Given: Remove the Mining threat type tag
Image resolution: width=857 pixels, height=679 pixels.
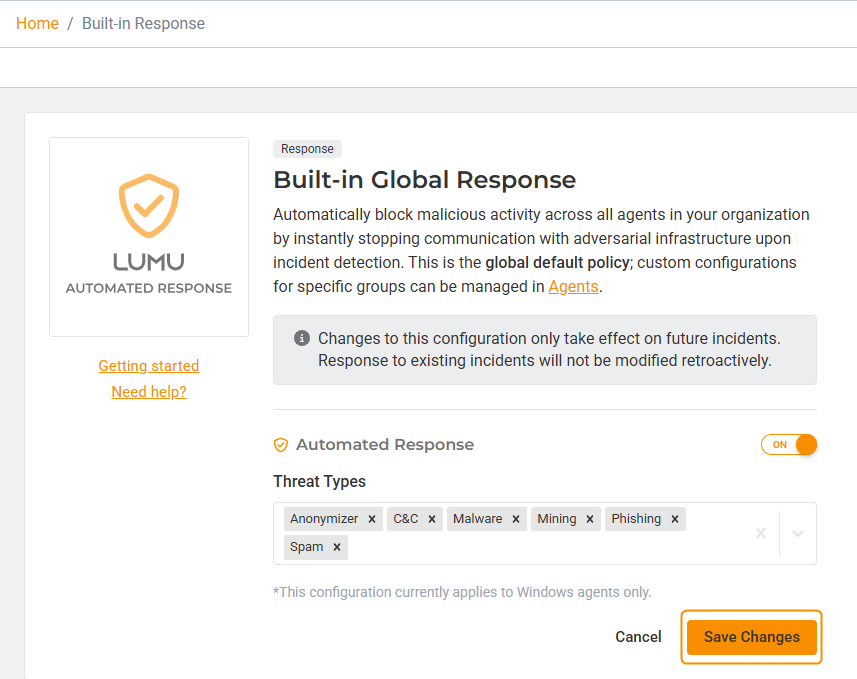Looking at the screenshot, I should [590, 519].
